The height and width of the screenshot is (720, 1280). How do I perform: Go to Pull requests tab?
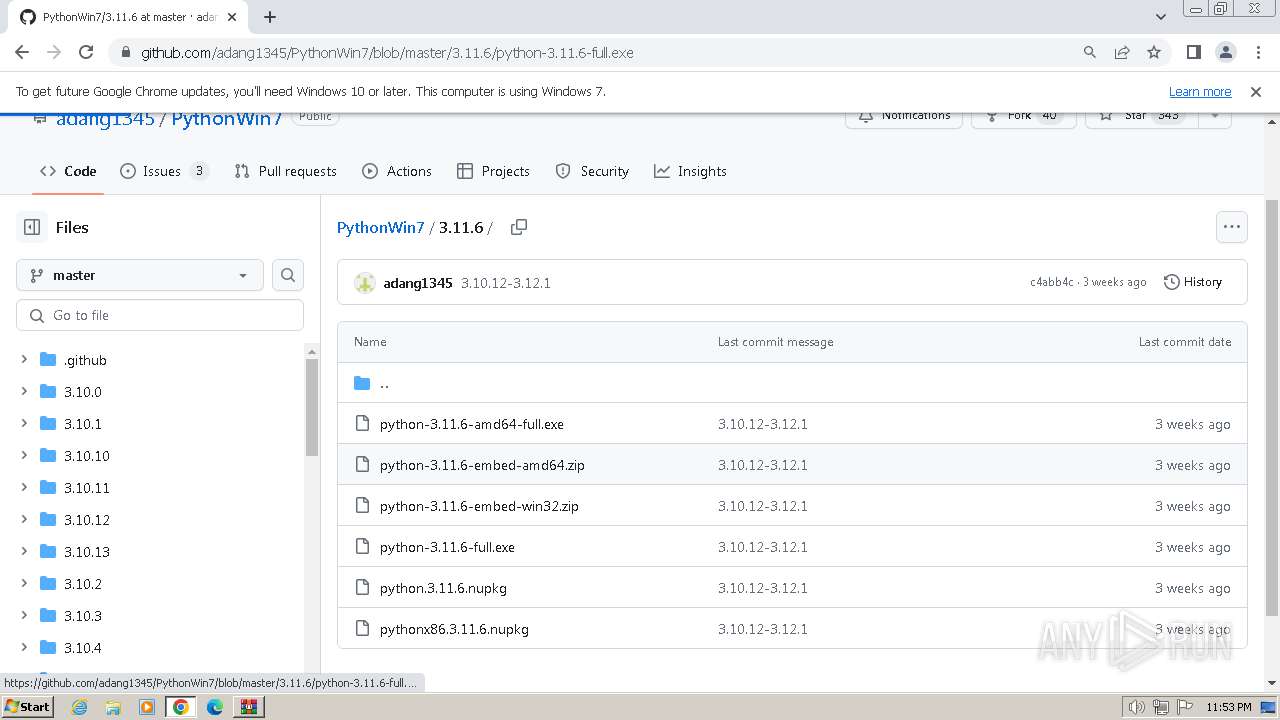(285, 171)
